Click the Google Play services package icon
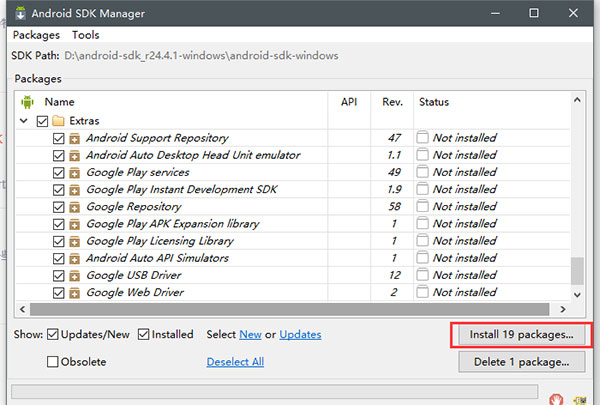 (75, 172)
